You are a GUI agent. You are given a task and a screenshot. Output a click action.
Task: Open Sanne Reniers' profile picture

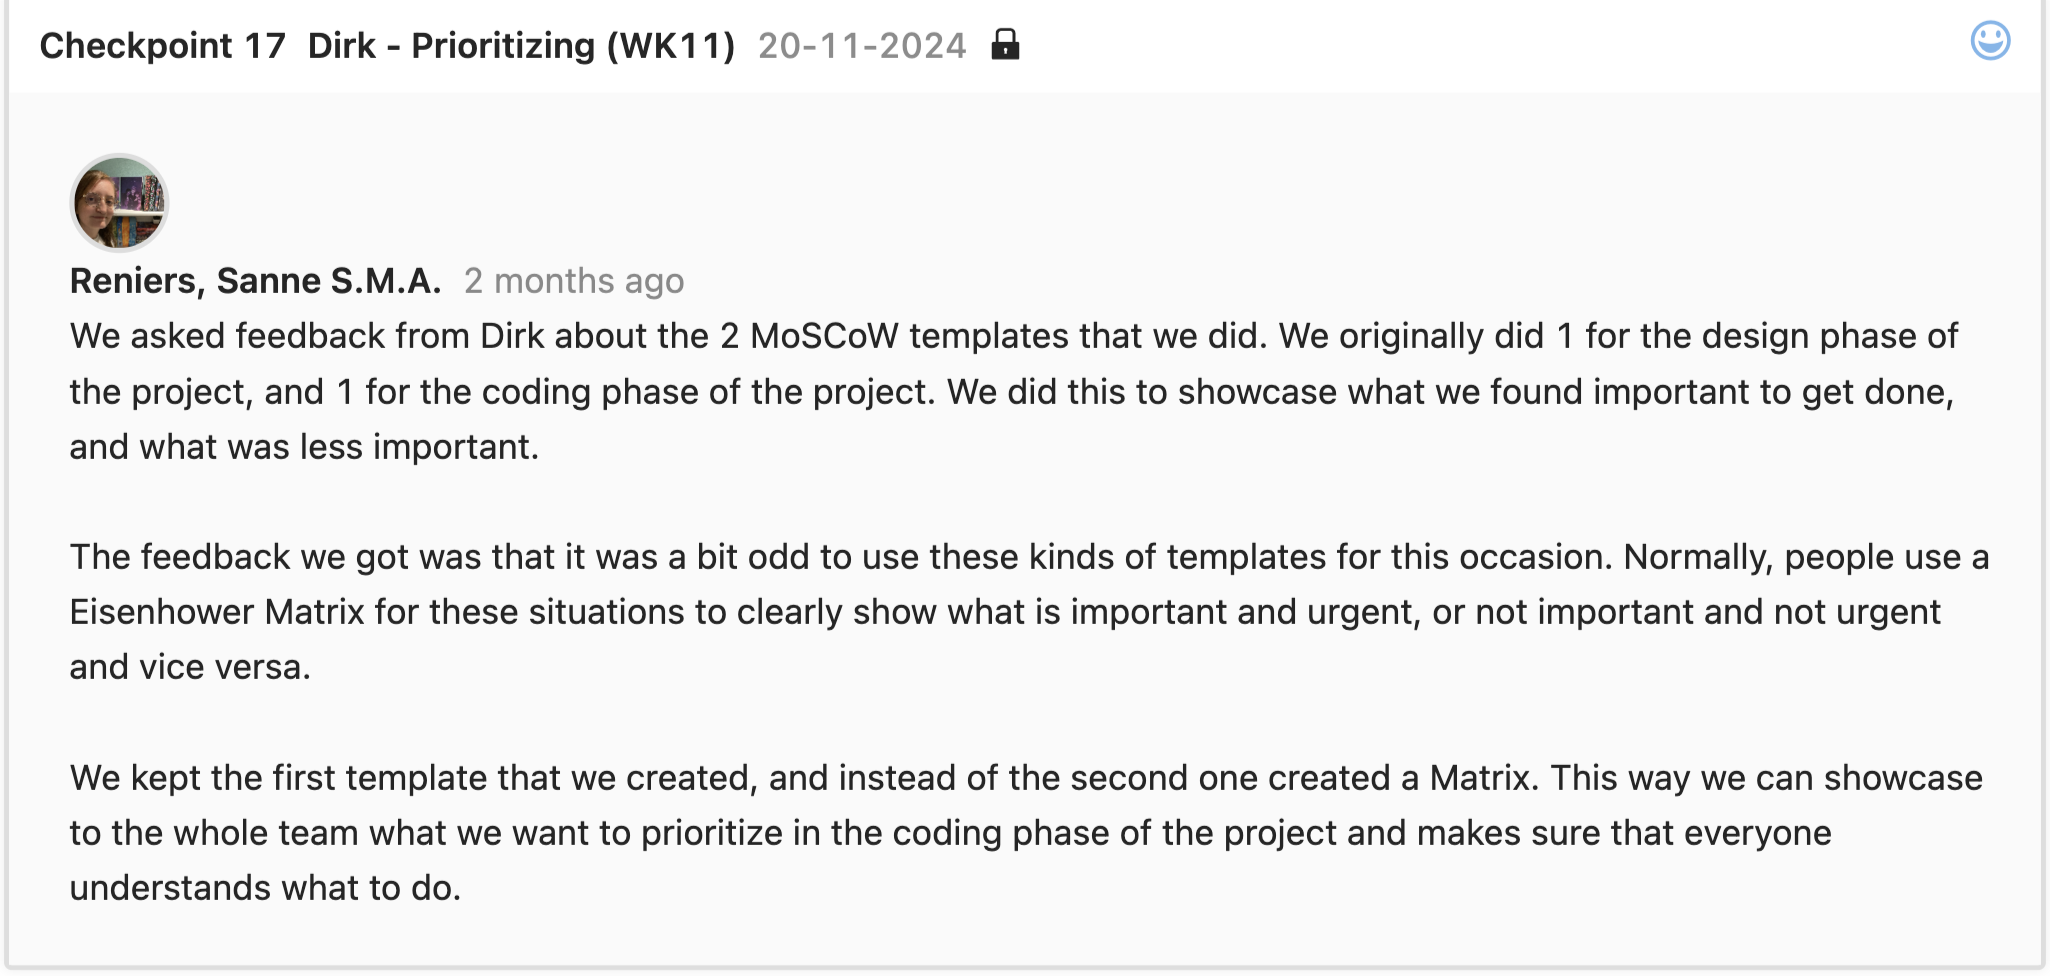click(x=119, y=203)
